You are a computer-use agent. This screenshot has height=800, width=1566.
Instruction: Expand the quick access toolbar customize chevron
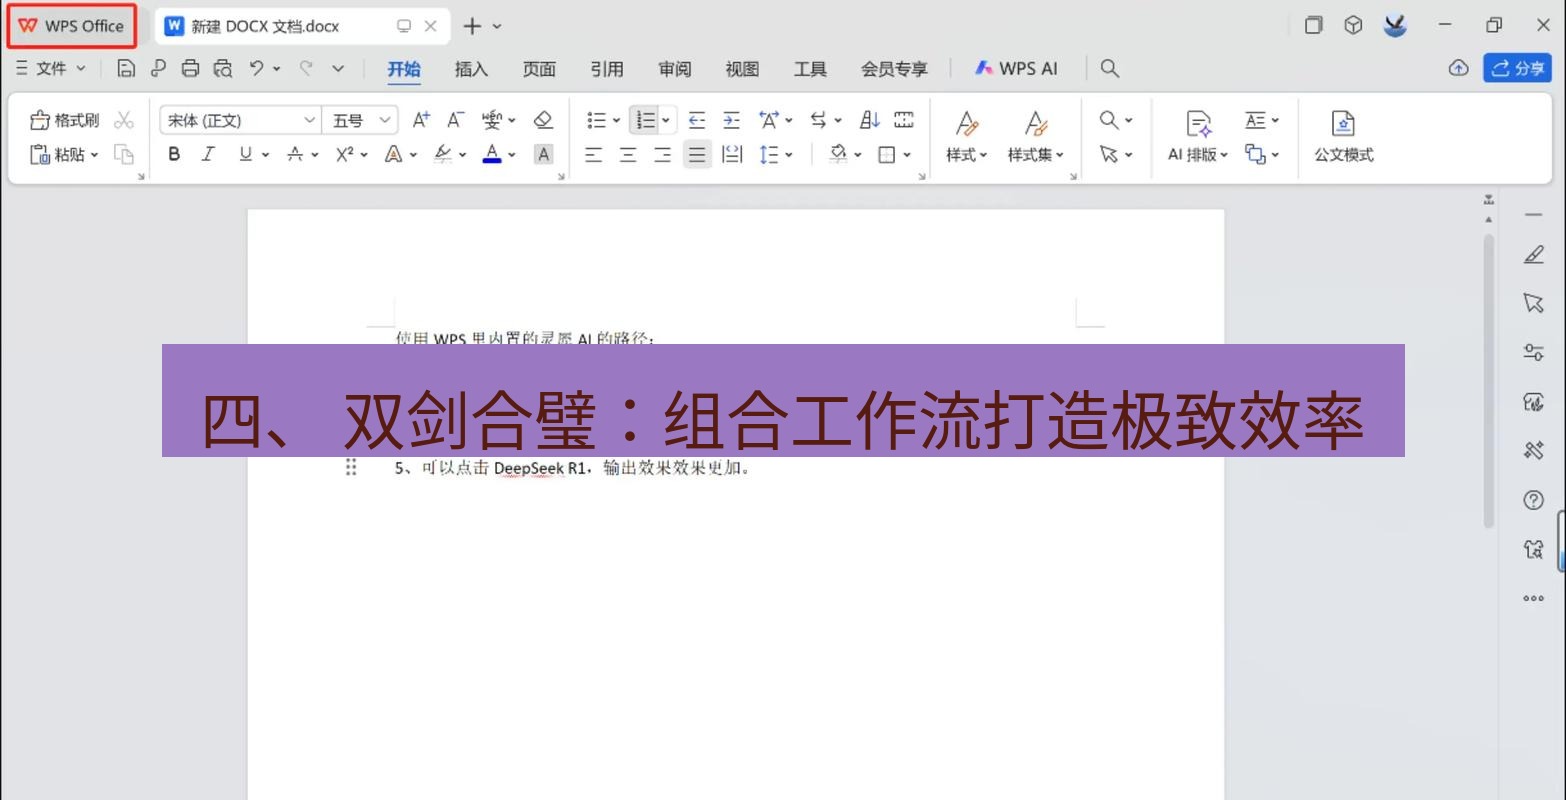tap(338, 68)
